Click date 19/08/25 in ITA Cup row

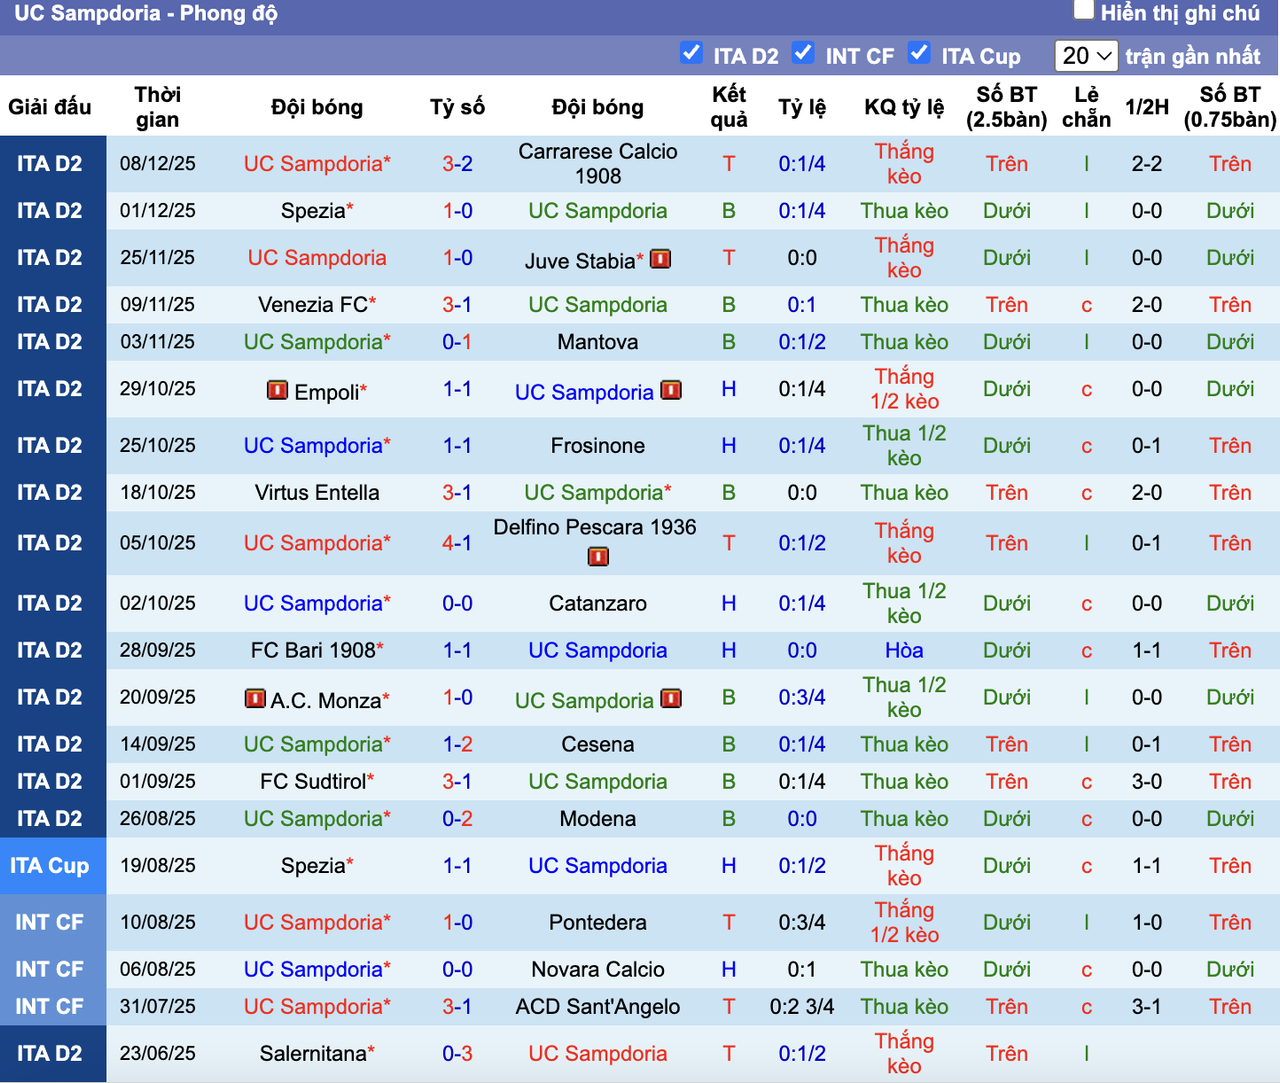pos(158,866)
